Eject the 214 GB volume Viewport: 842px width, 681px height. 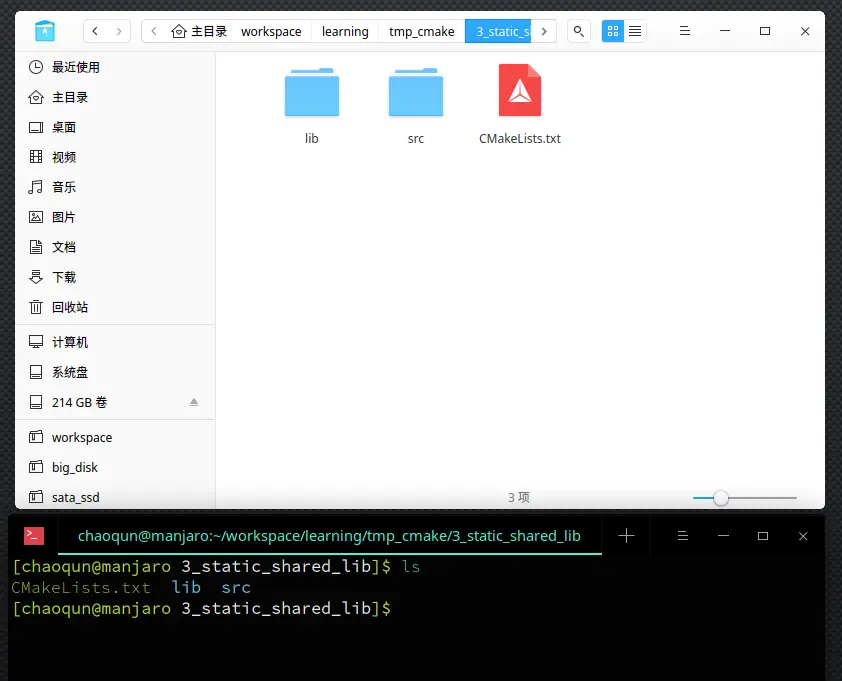[194, 402]
